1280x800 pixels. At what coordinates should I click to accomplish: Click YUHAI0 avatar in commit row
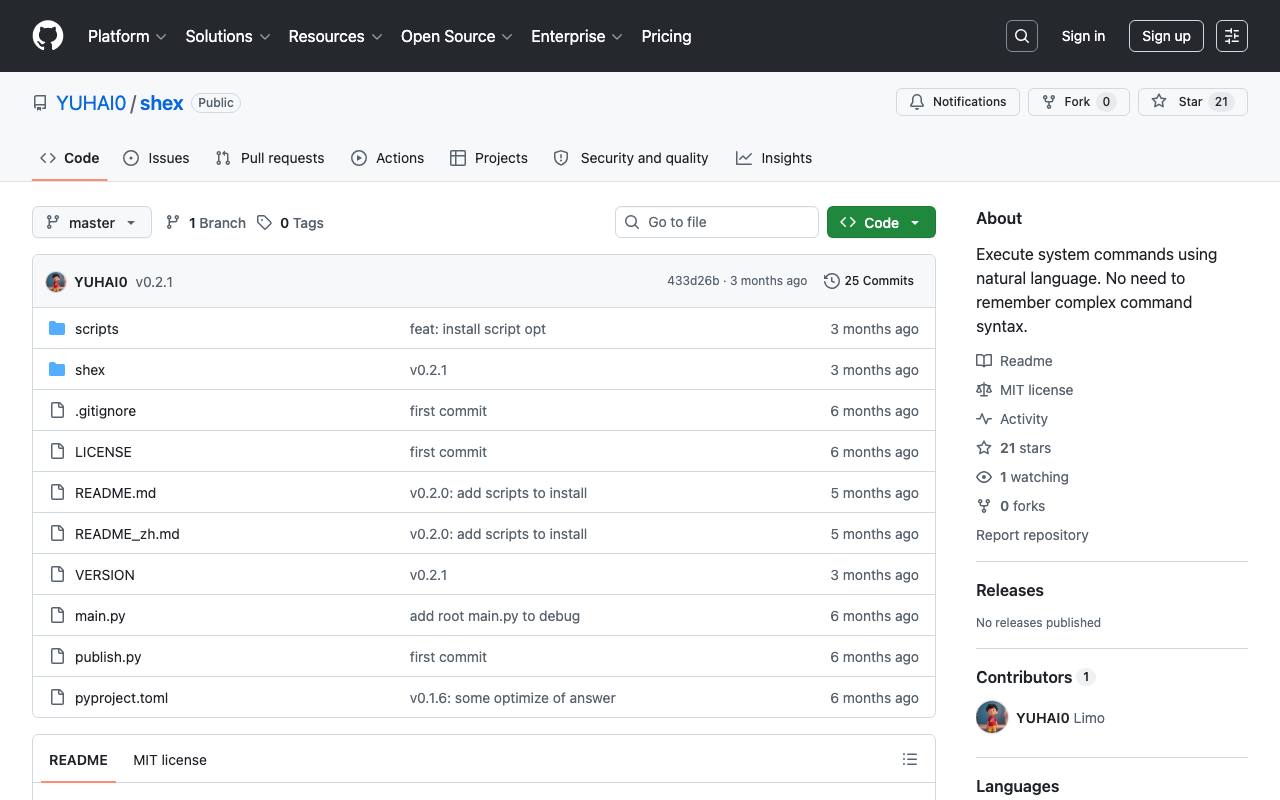click(56, 282)
